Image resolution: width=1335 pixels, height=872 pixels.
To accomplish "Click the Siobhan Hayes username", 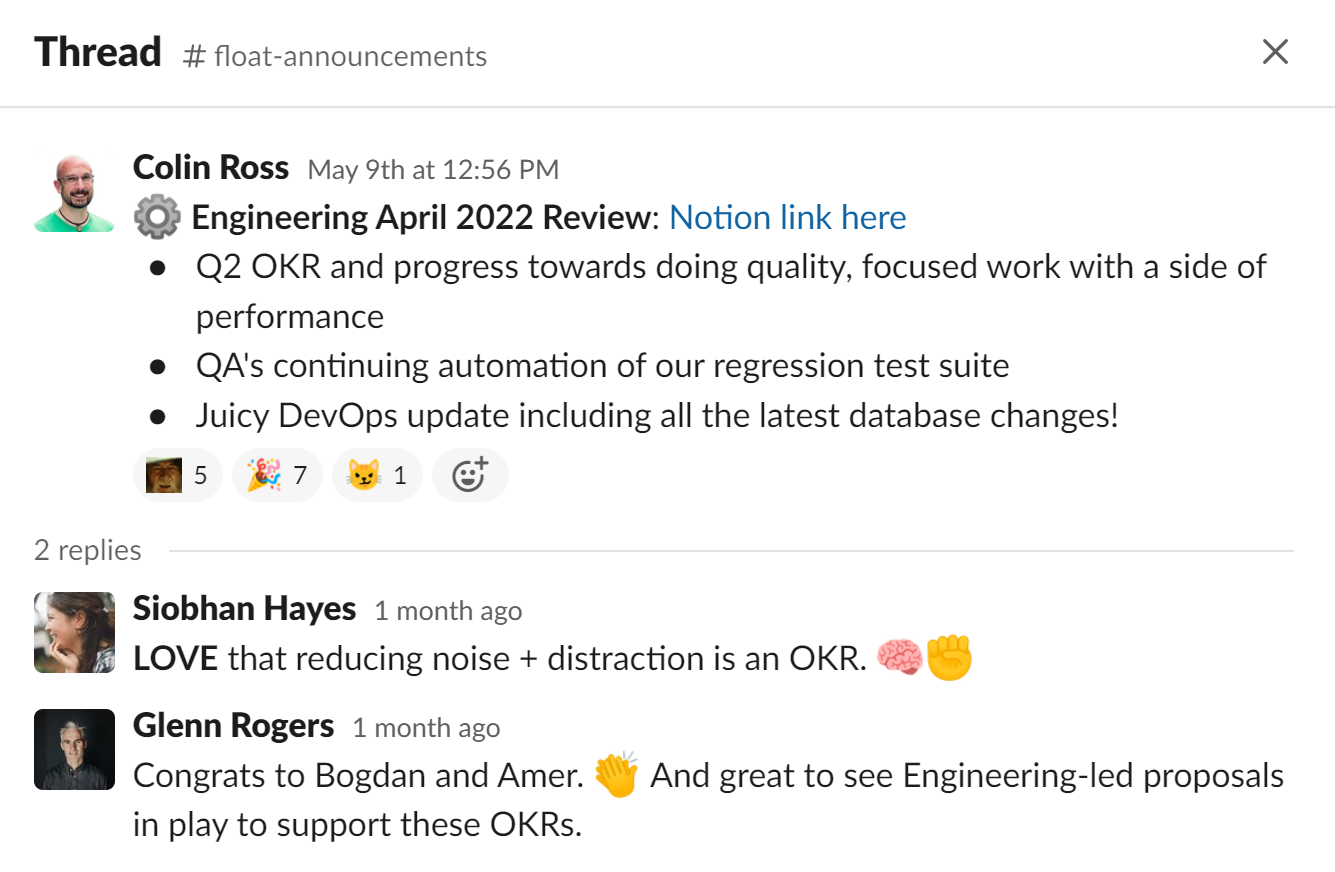I will pos(244,608).
